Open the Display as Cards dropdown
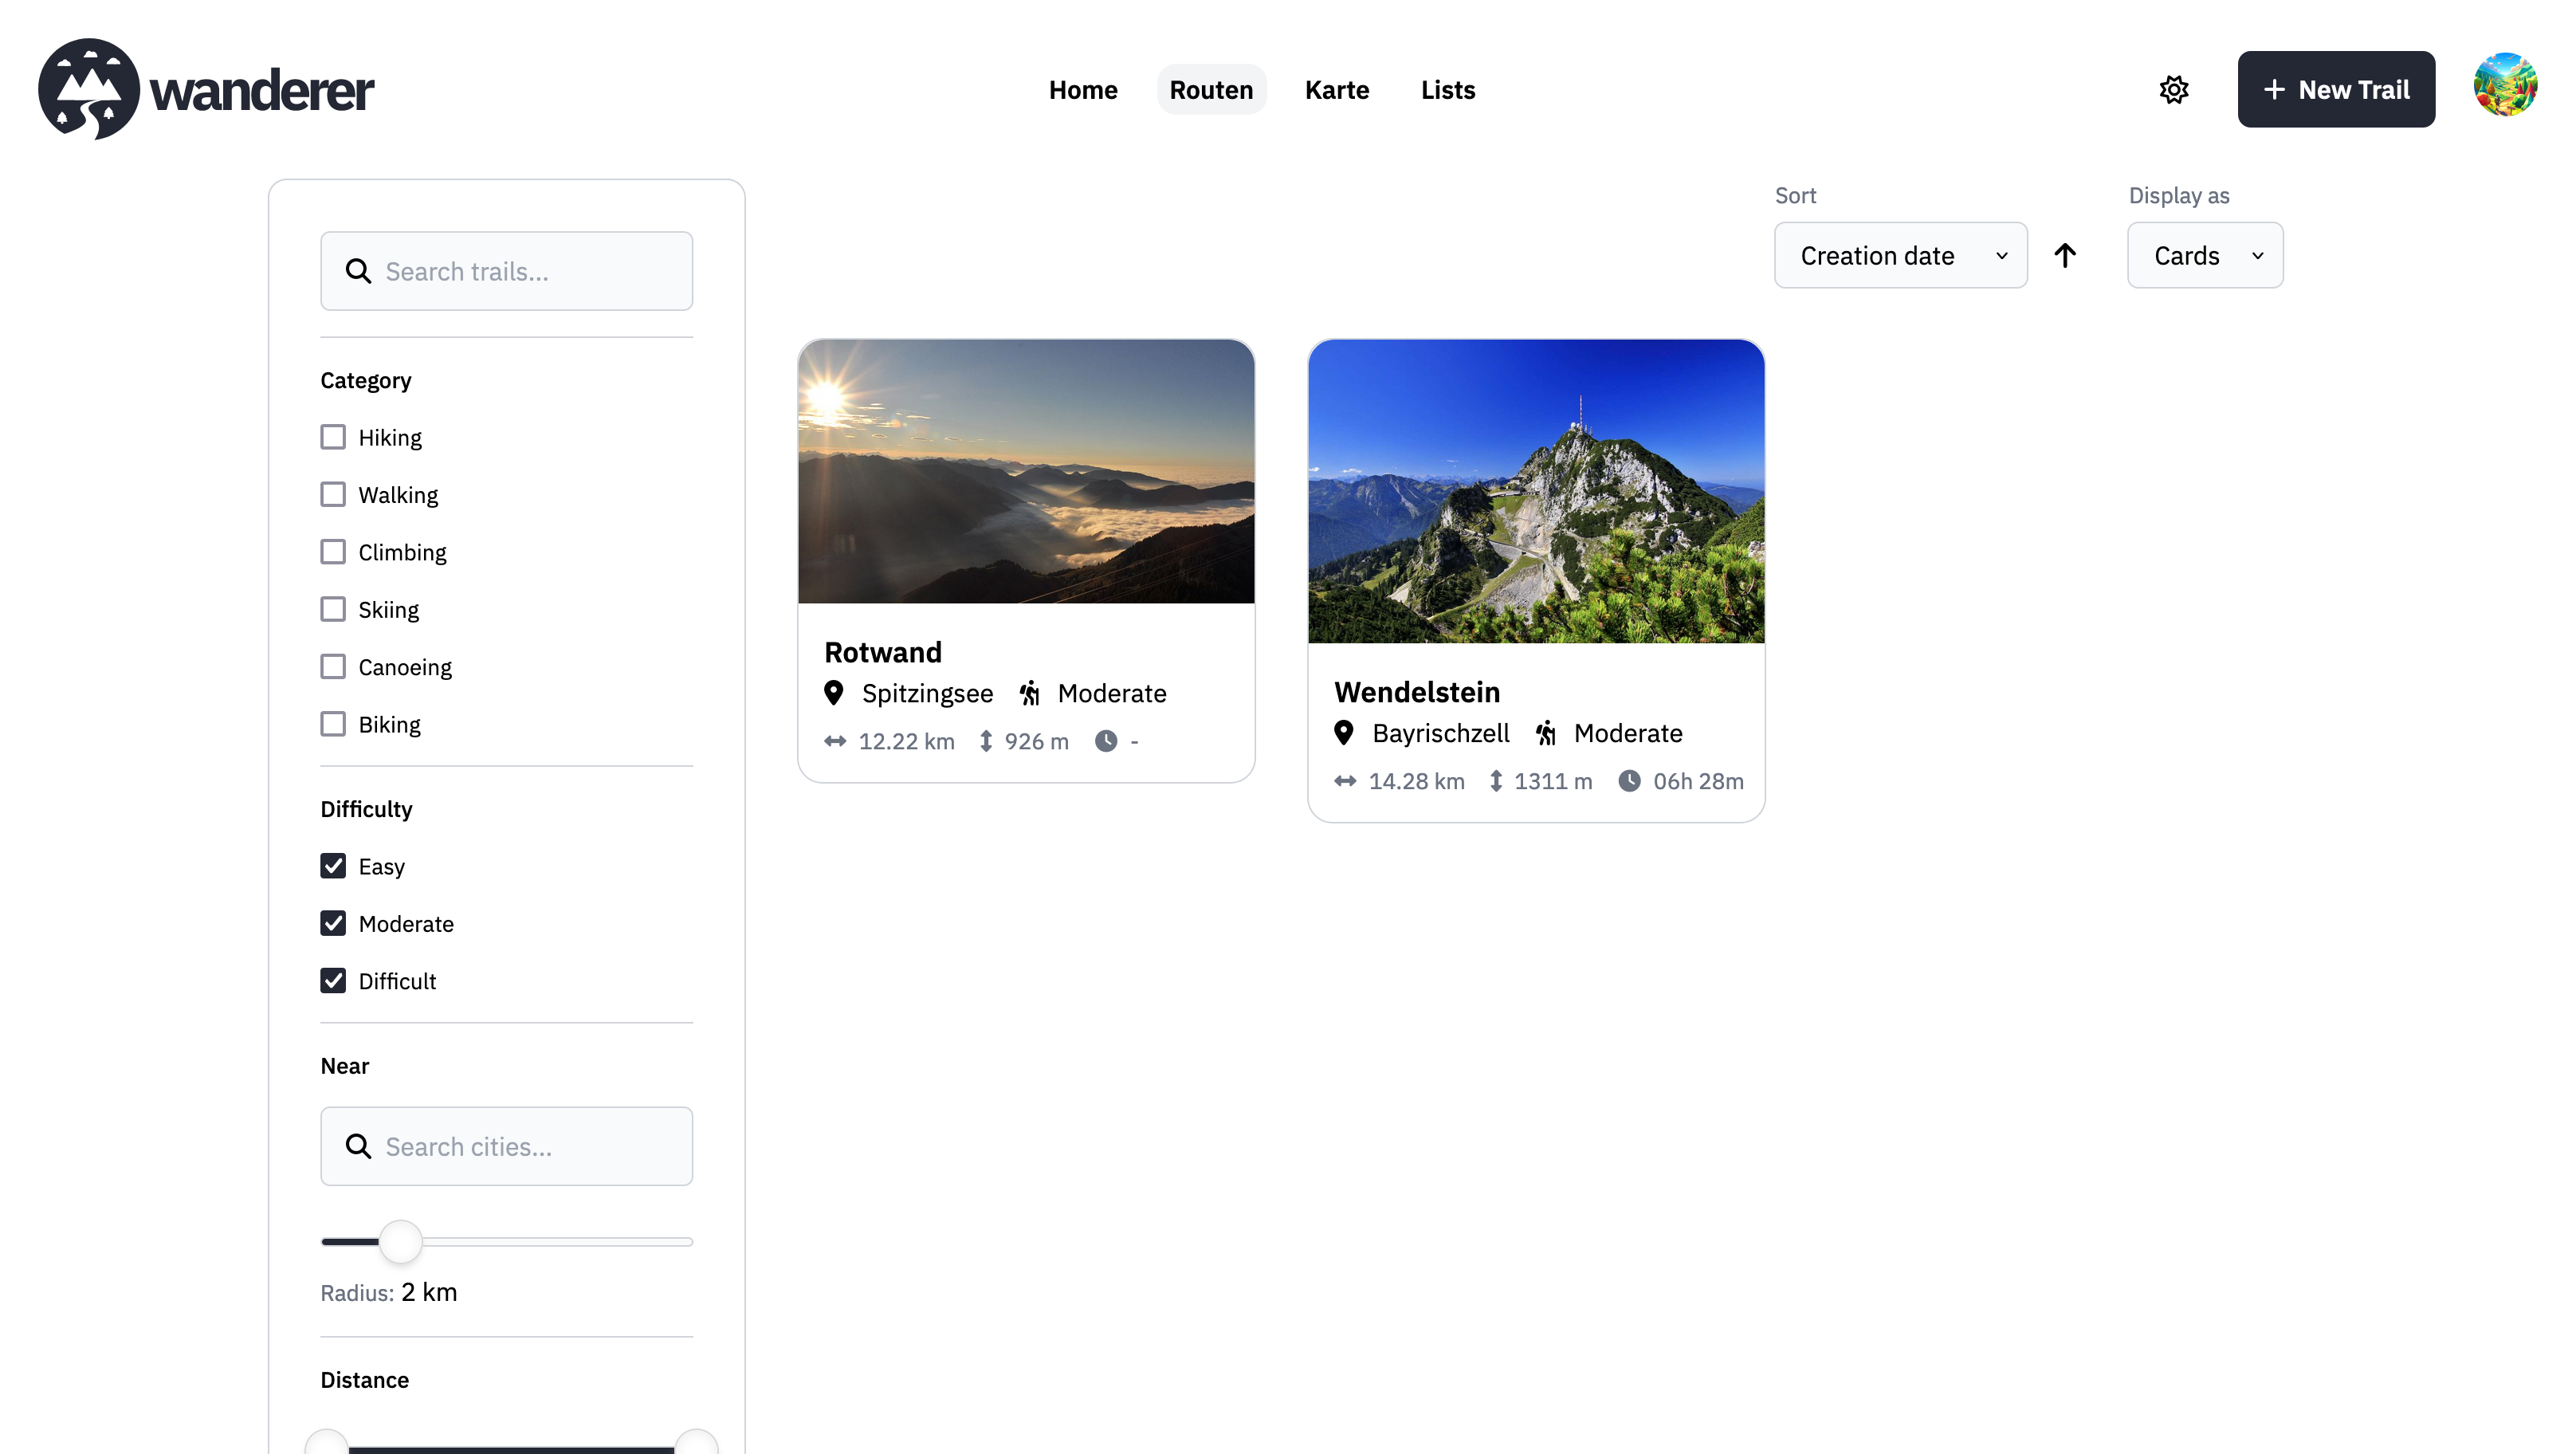Image resolution: width=2576 pixels, height=1454 pixels. pos(2205,255)
